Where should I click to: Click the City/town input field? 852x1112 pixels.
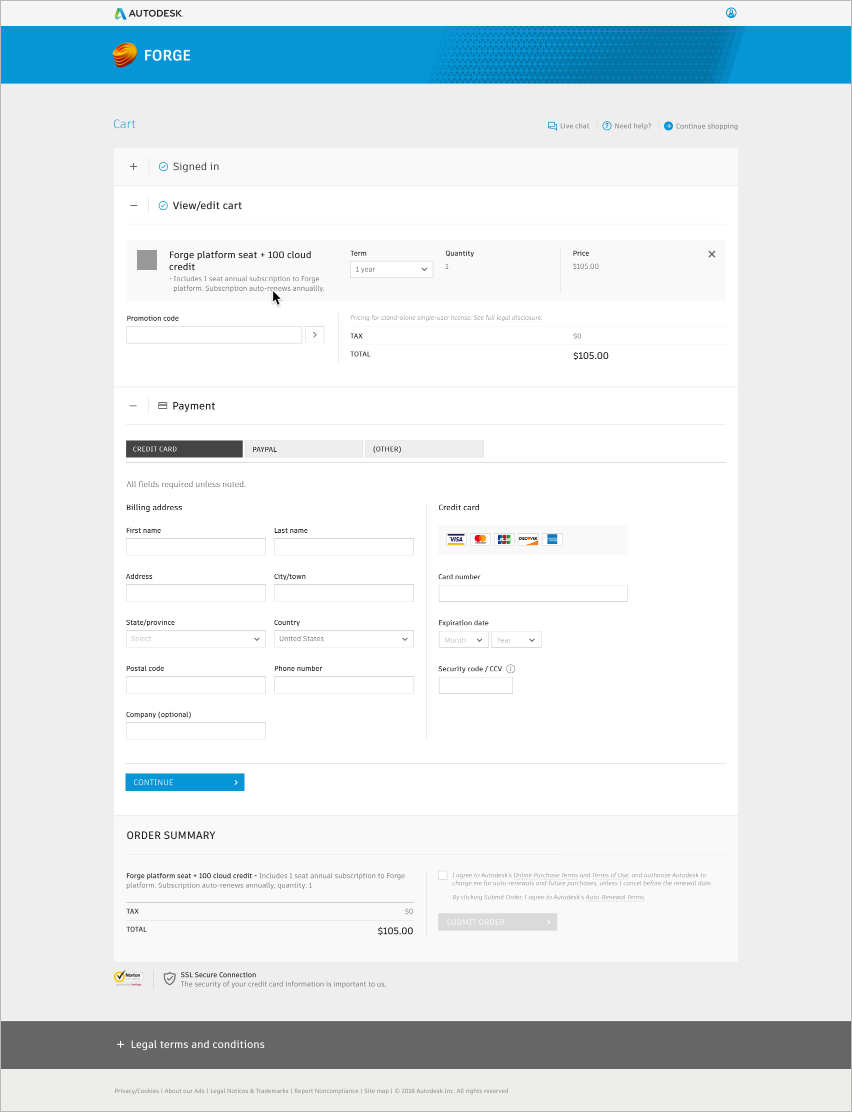pos(344,593)
